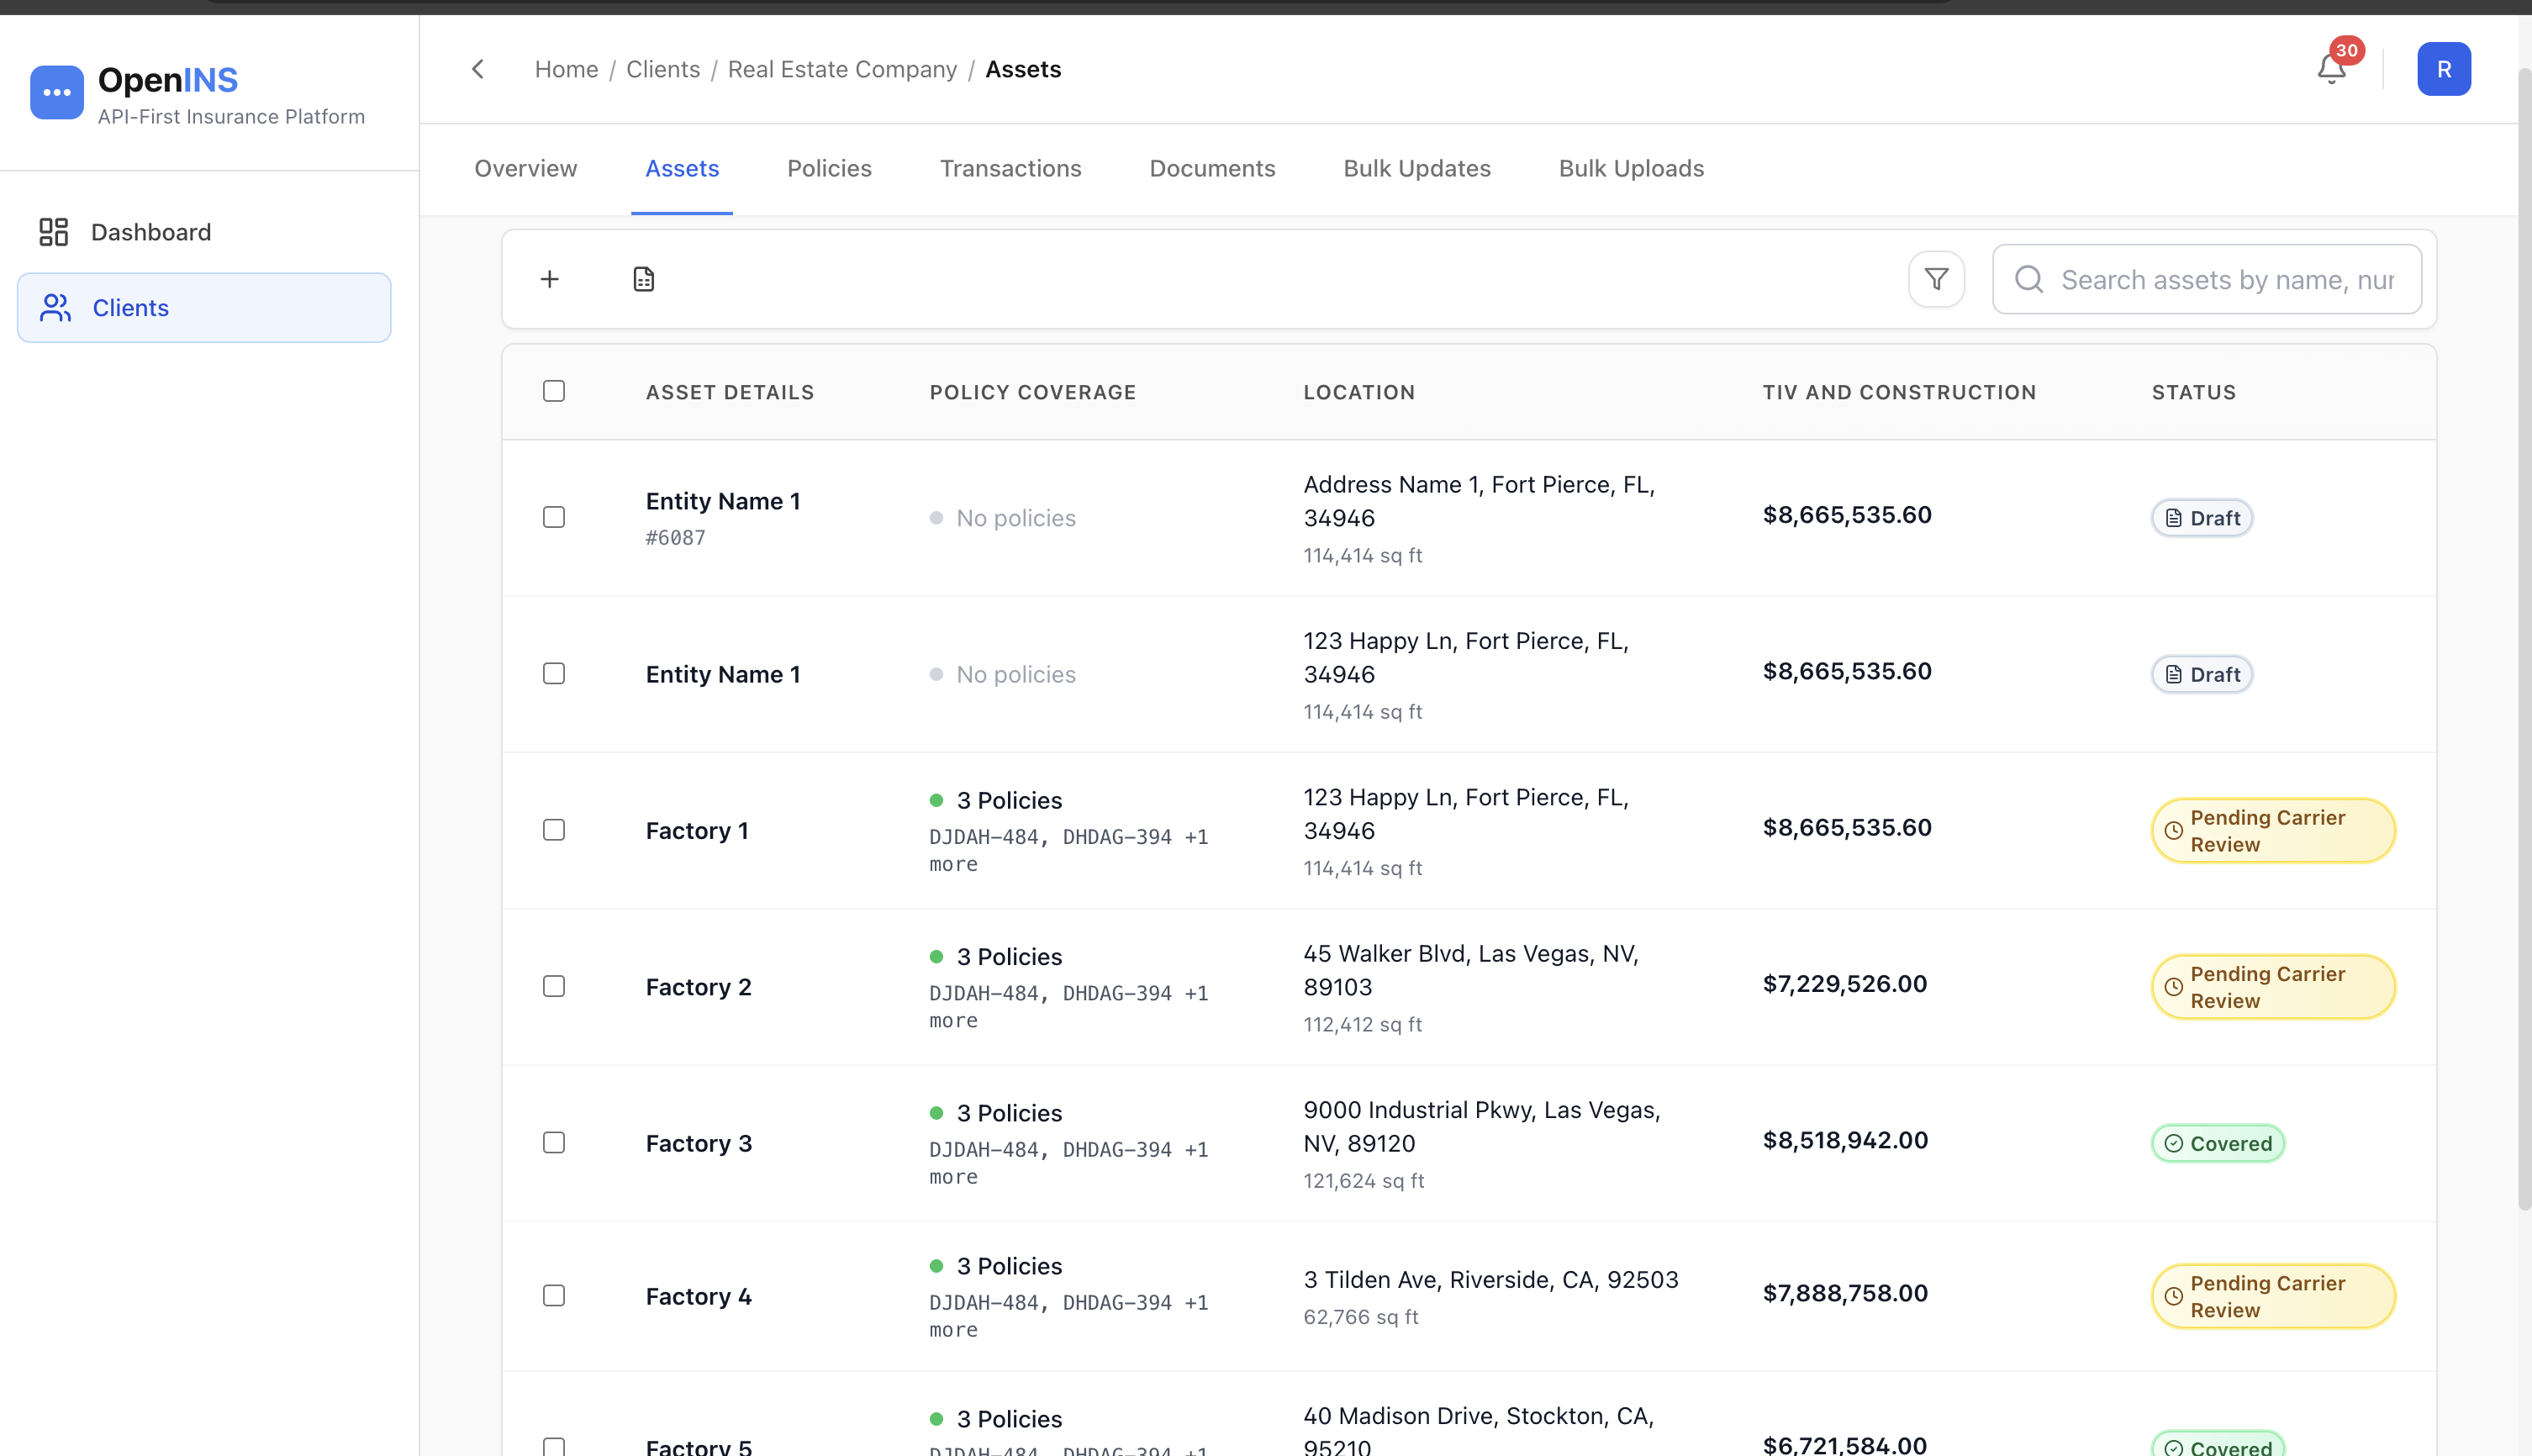Viewport: 2532px width, 1456px height.
Task: Select the checkbox for Factory 1
Action: (554, 829)
